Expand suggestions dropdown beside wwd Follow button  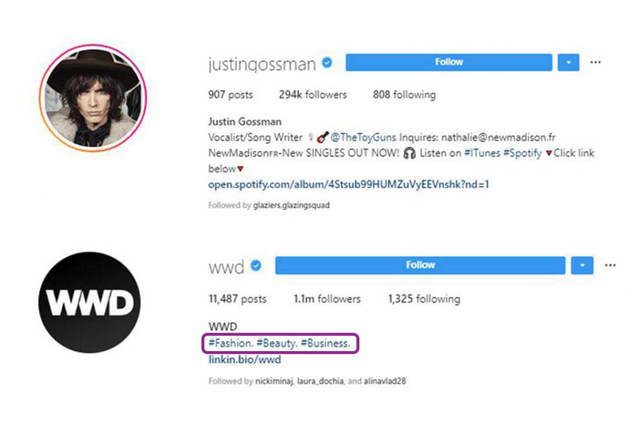coord(582,265)
